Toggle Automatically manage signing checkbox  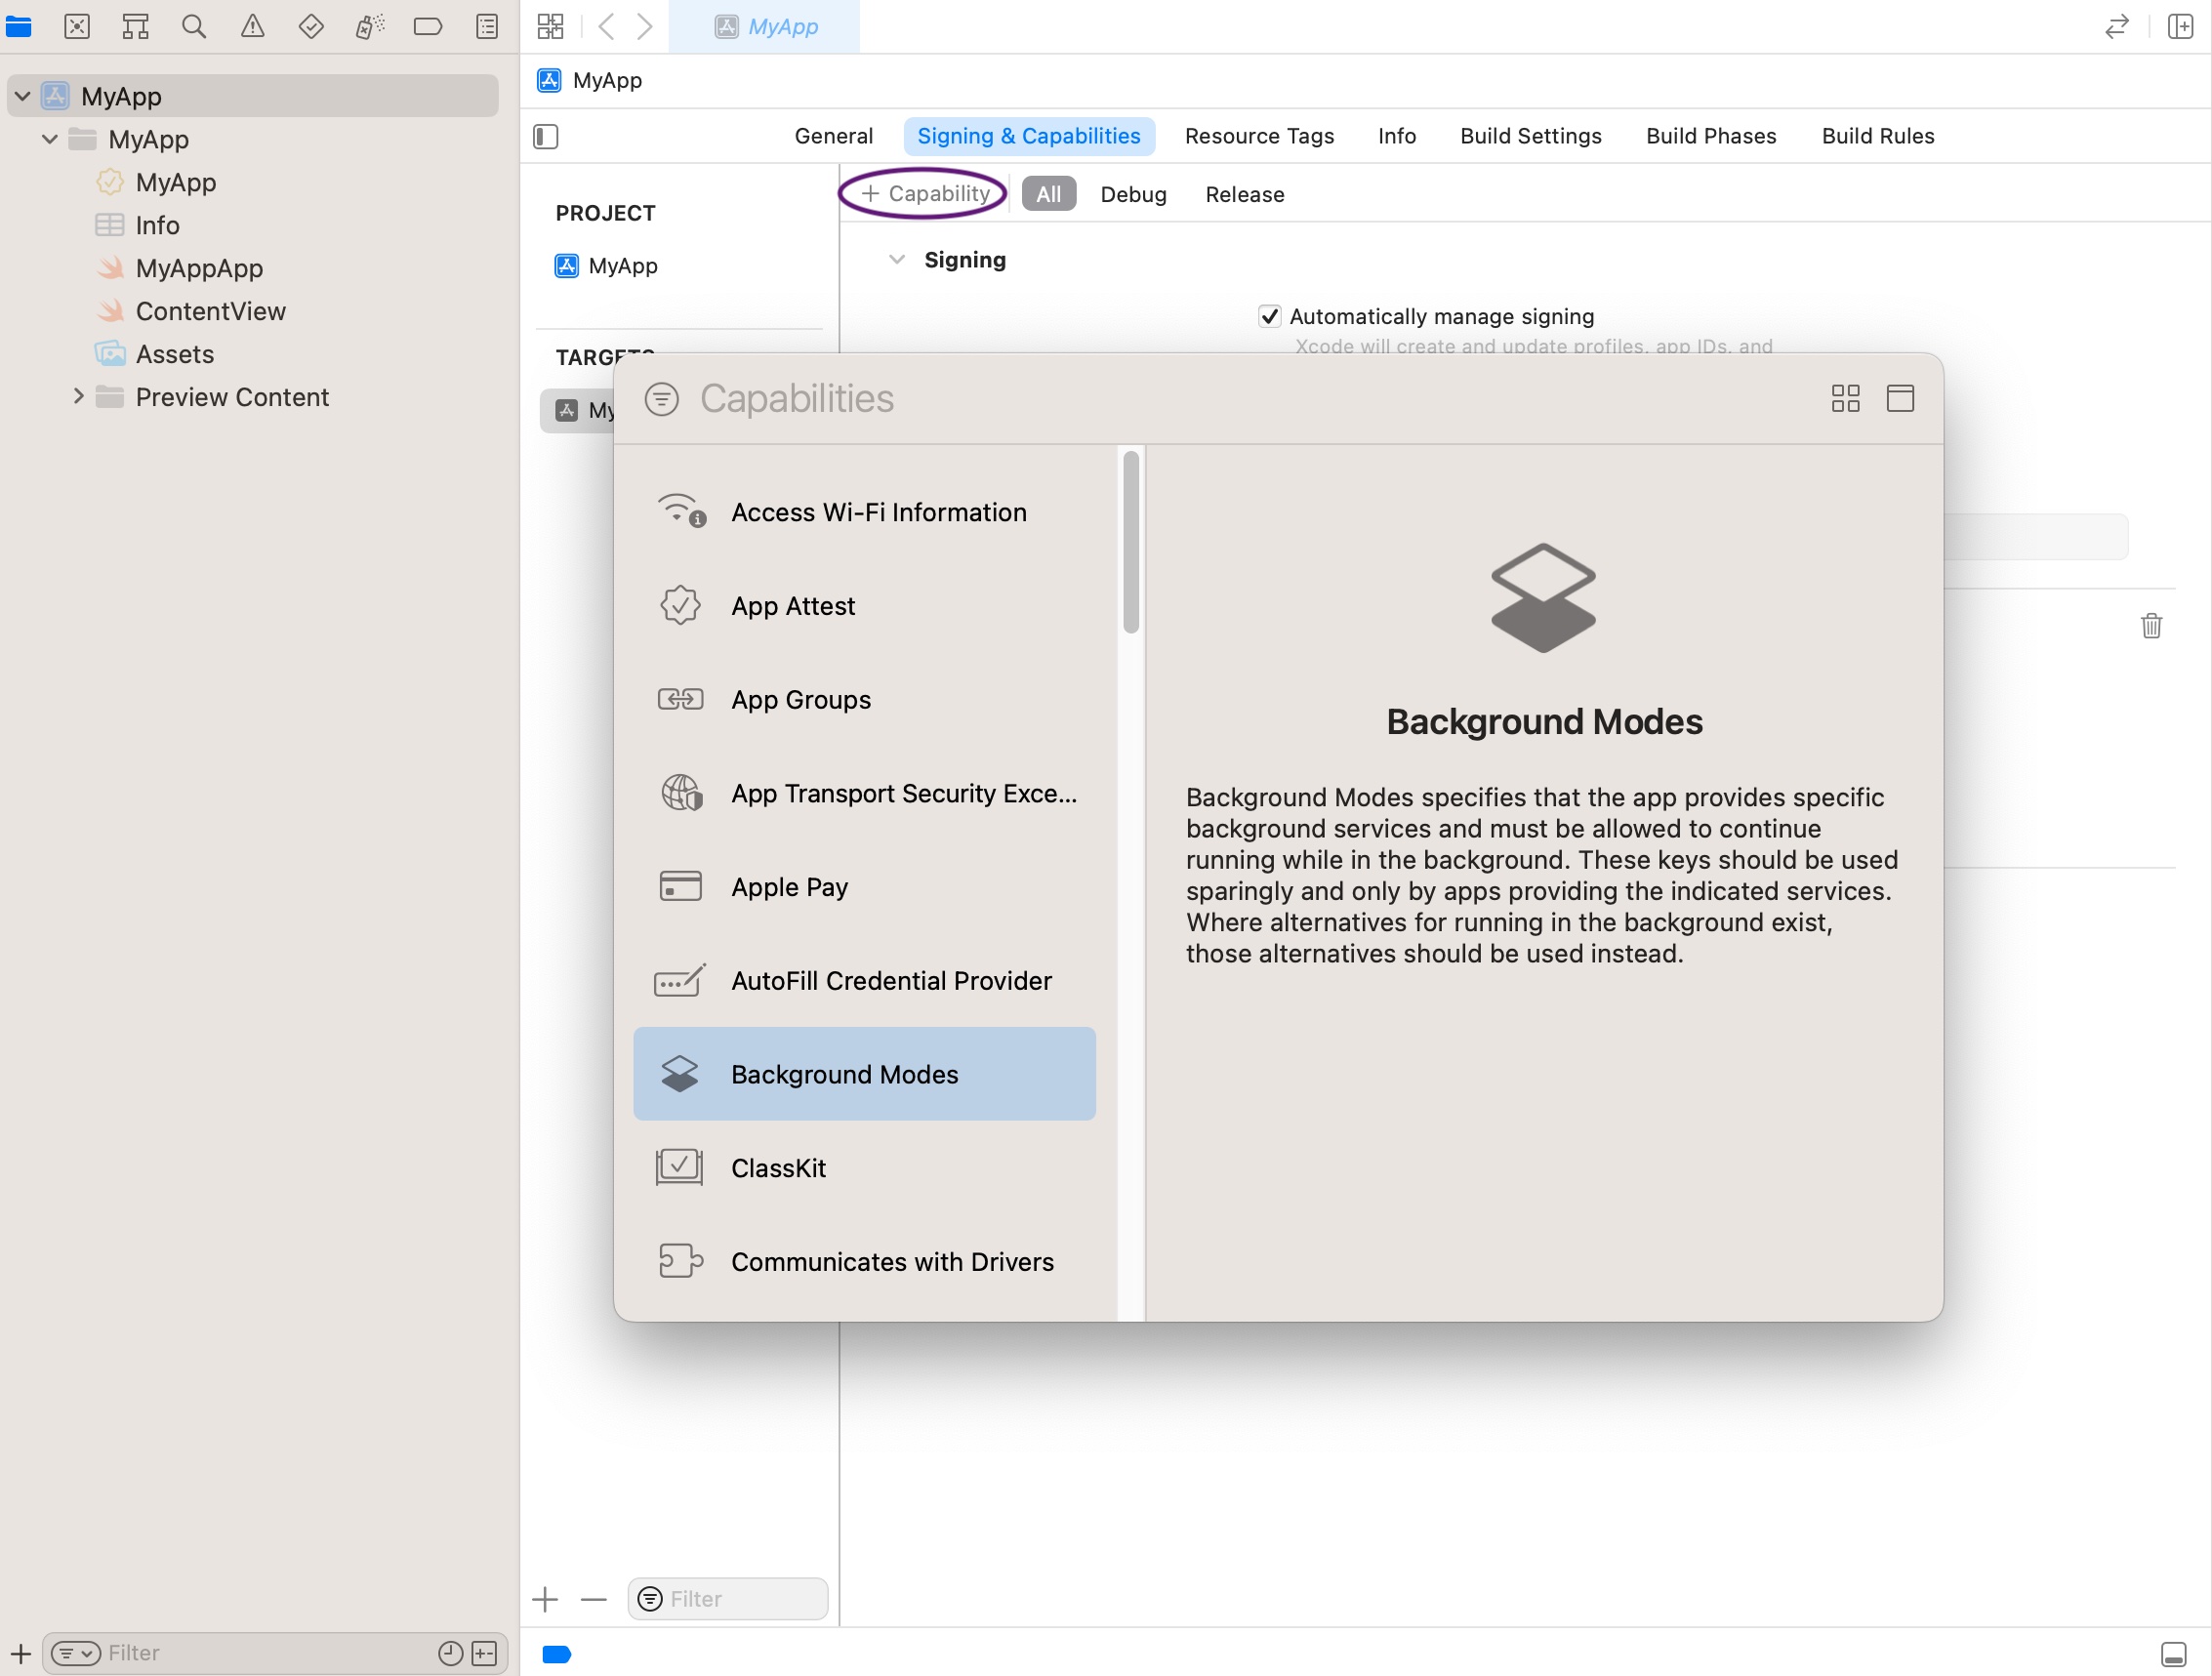coord(1269,316)
